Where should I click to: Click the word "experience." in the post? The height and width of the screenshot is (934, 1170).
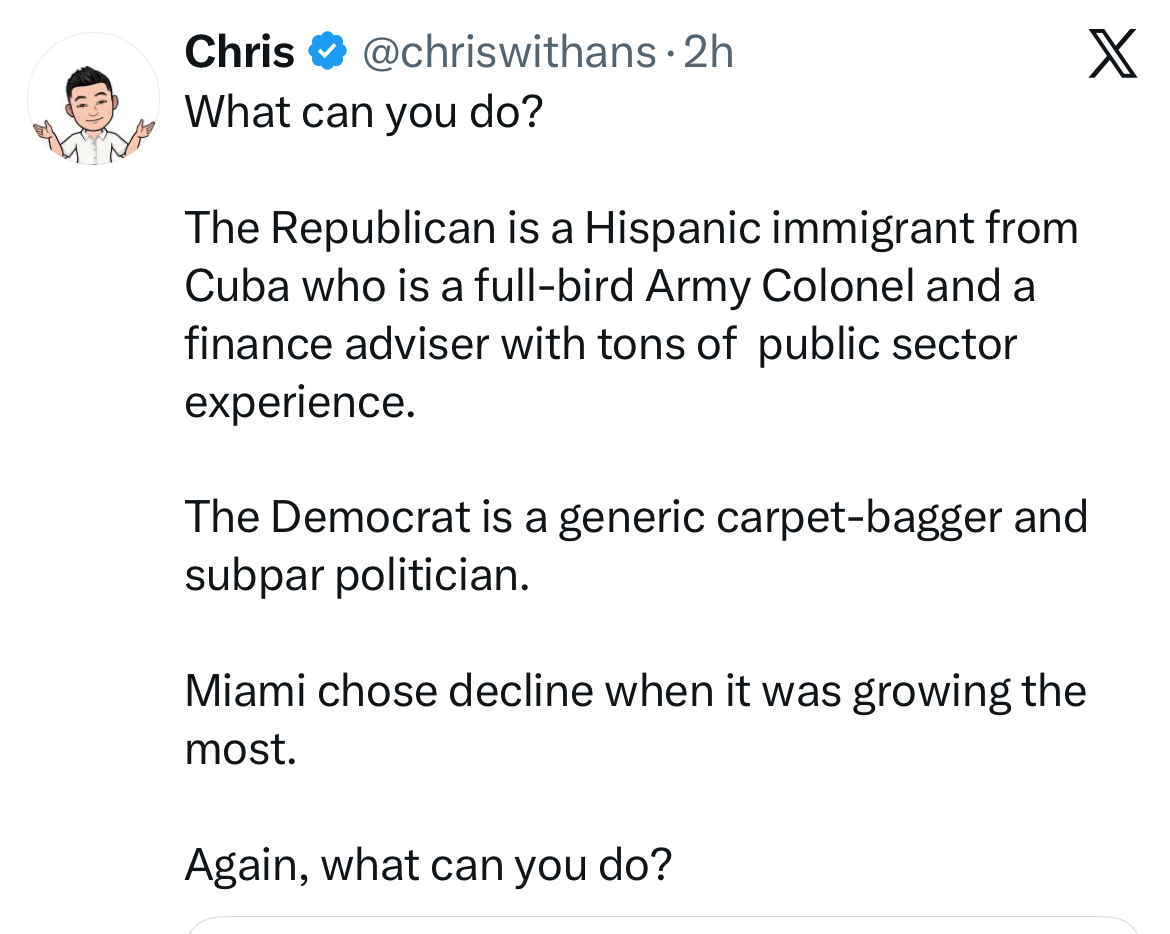pos(299,402)
